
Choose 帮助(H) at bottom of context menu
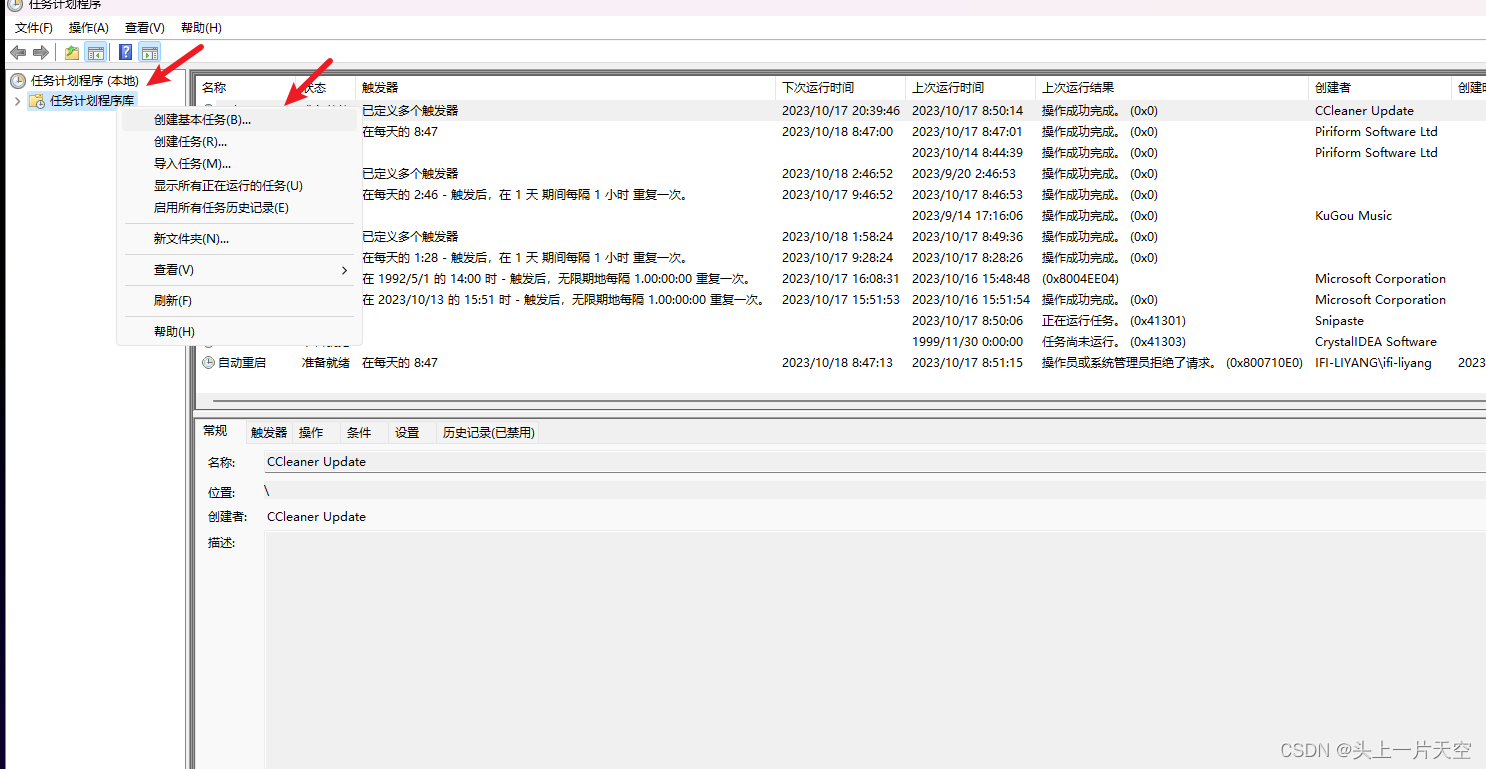pos(238,332)
